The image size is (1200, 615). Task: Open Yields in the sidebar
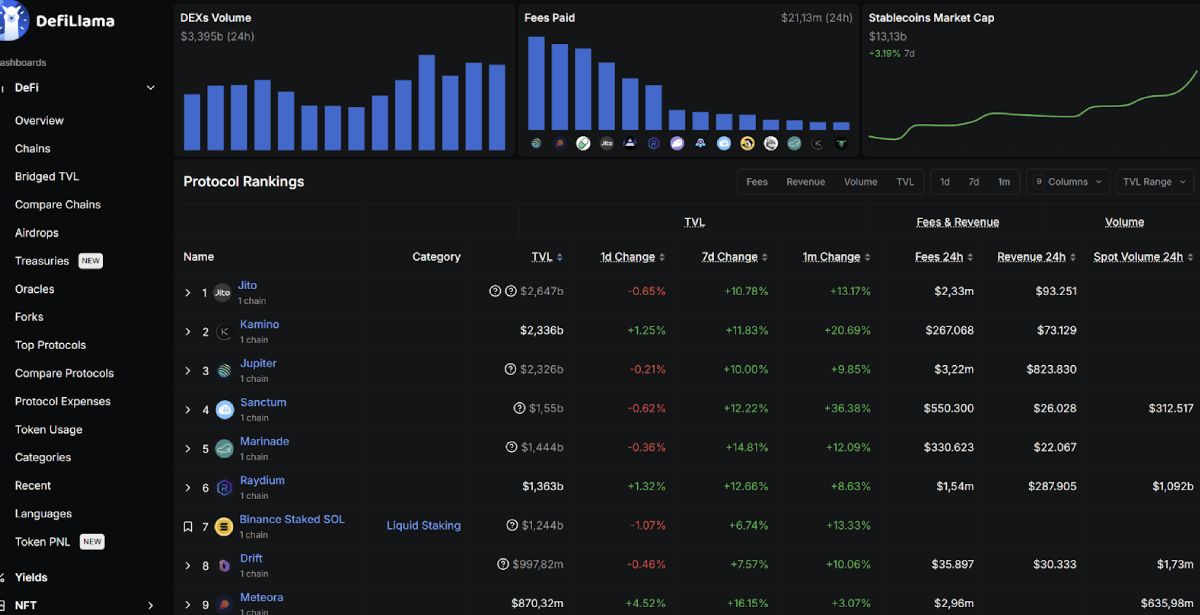(x=31, y=577)
